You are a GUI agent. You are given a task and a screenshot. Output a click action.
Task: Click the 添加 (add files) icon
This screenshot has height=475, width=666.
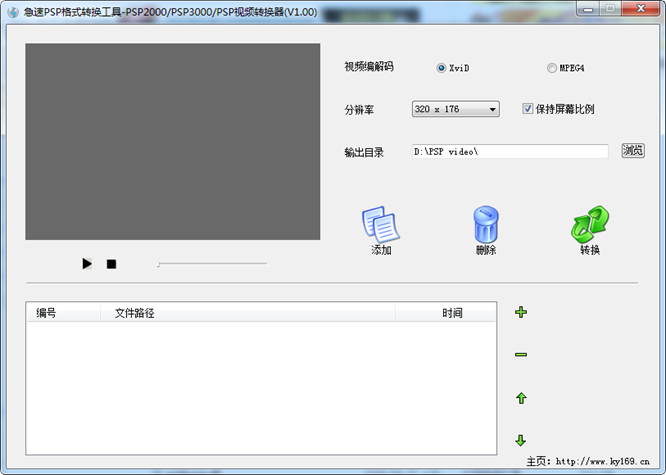381,225
